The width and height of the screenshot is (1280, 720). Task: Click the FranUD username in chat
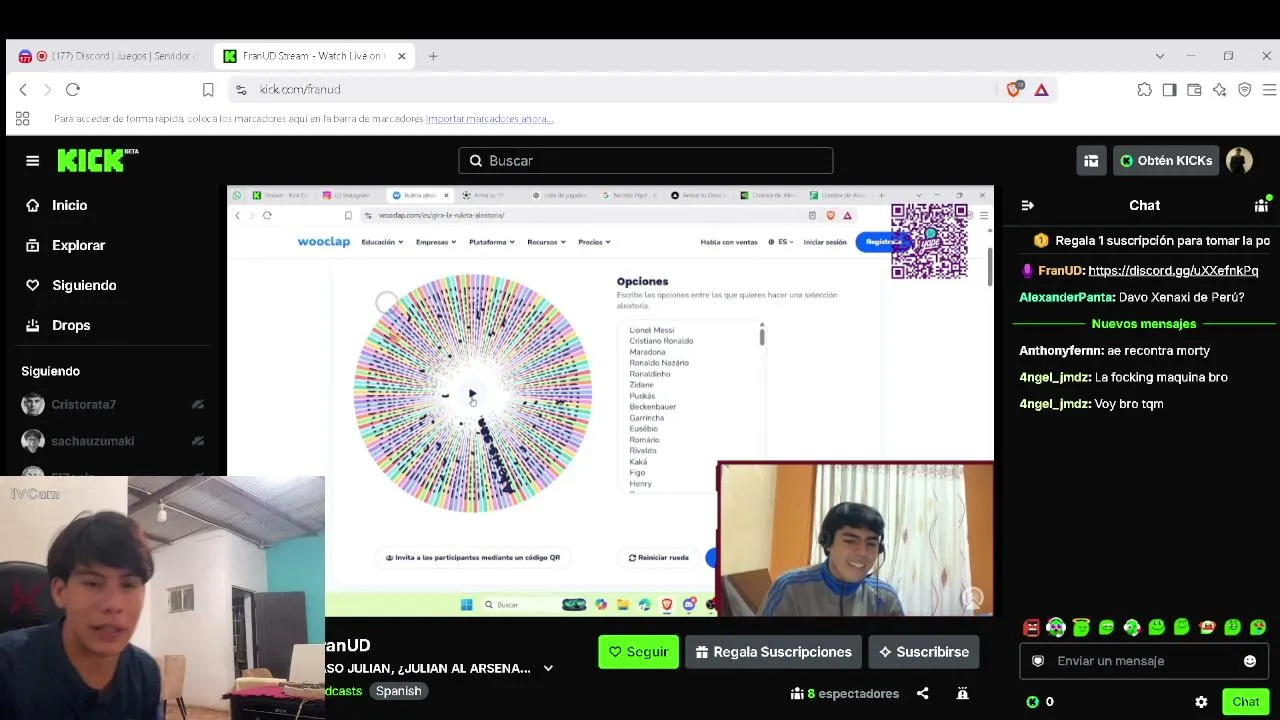point(1061,270)
